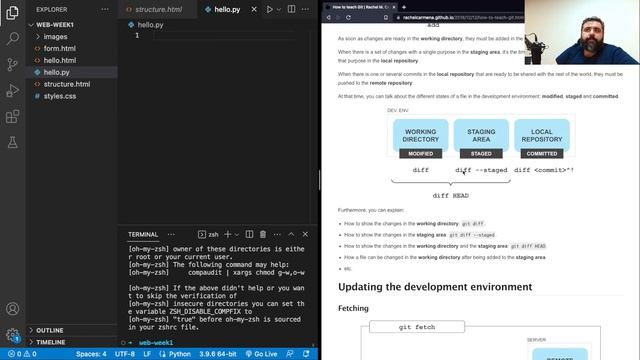This screenshot has height=360, width=640.
Task: Click the 'Updating the development environment' heading
Action: tap(435, 287)
